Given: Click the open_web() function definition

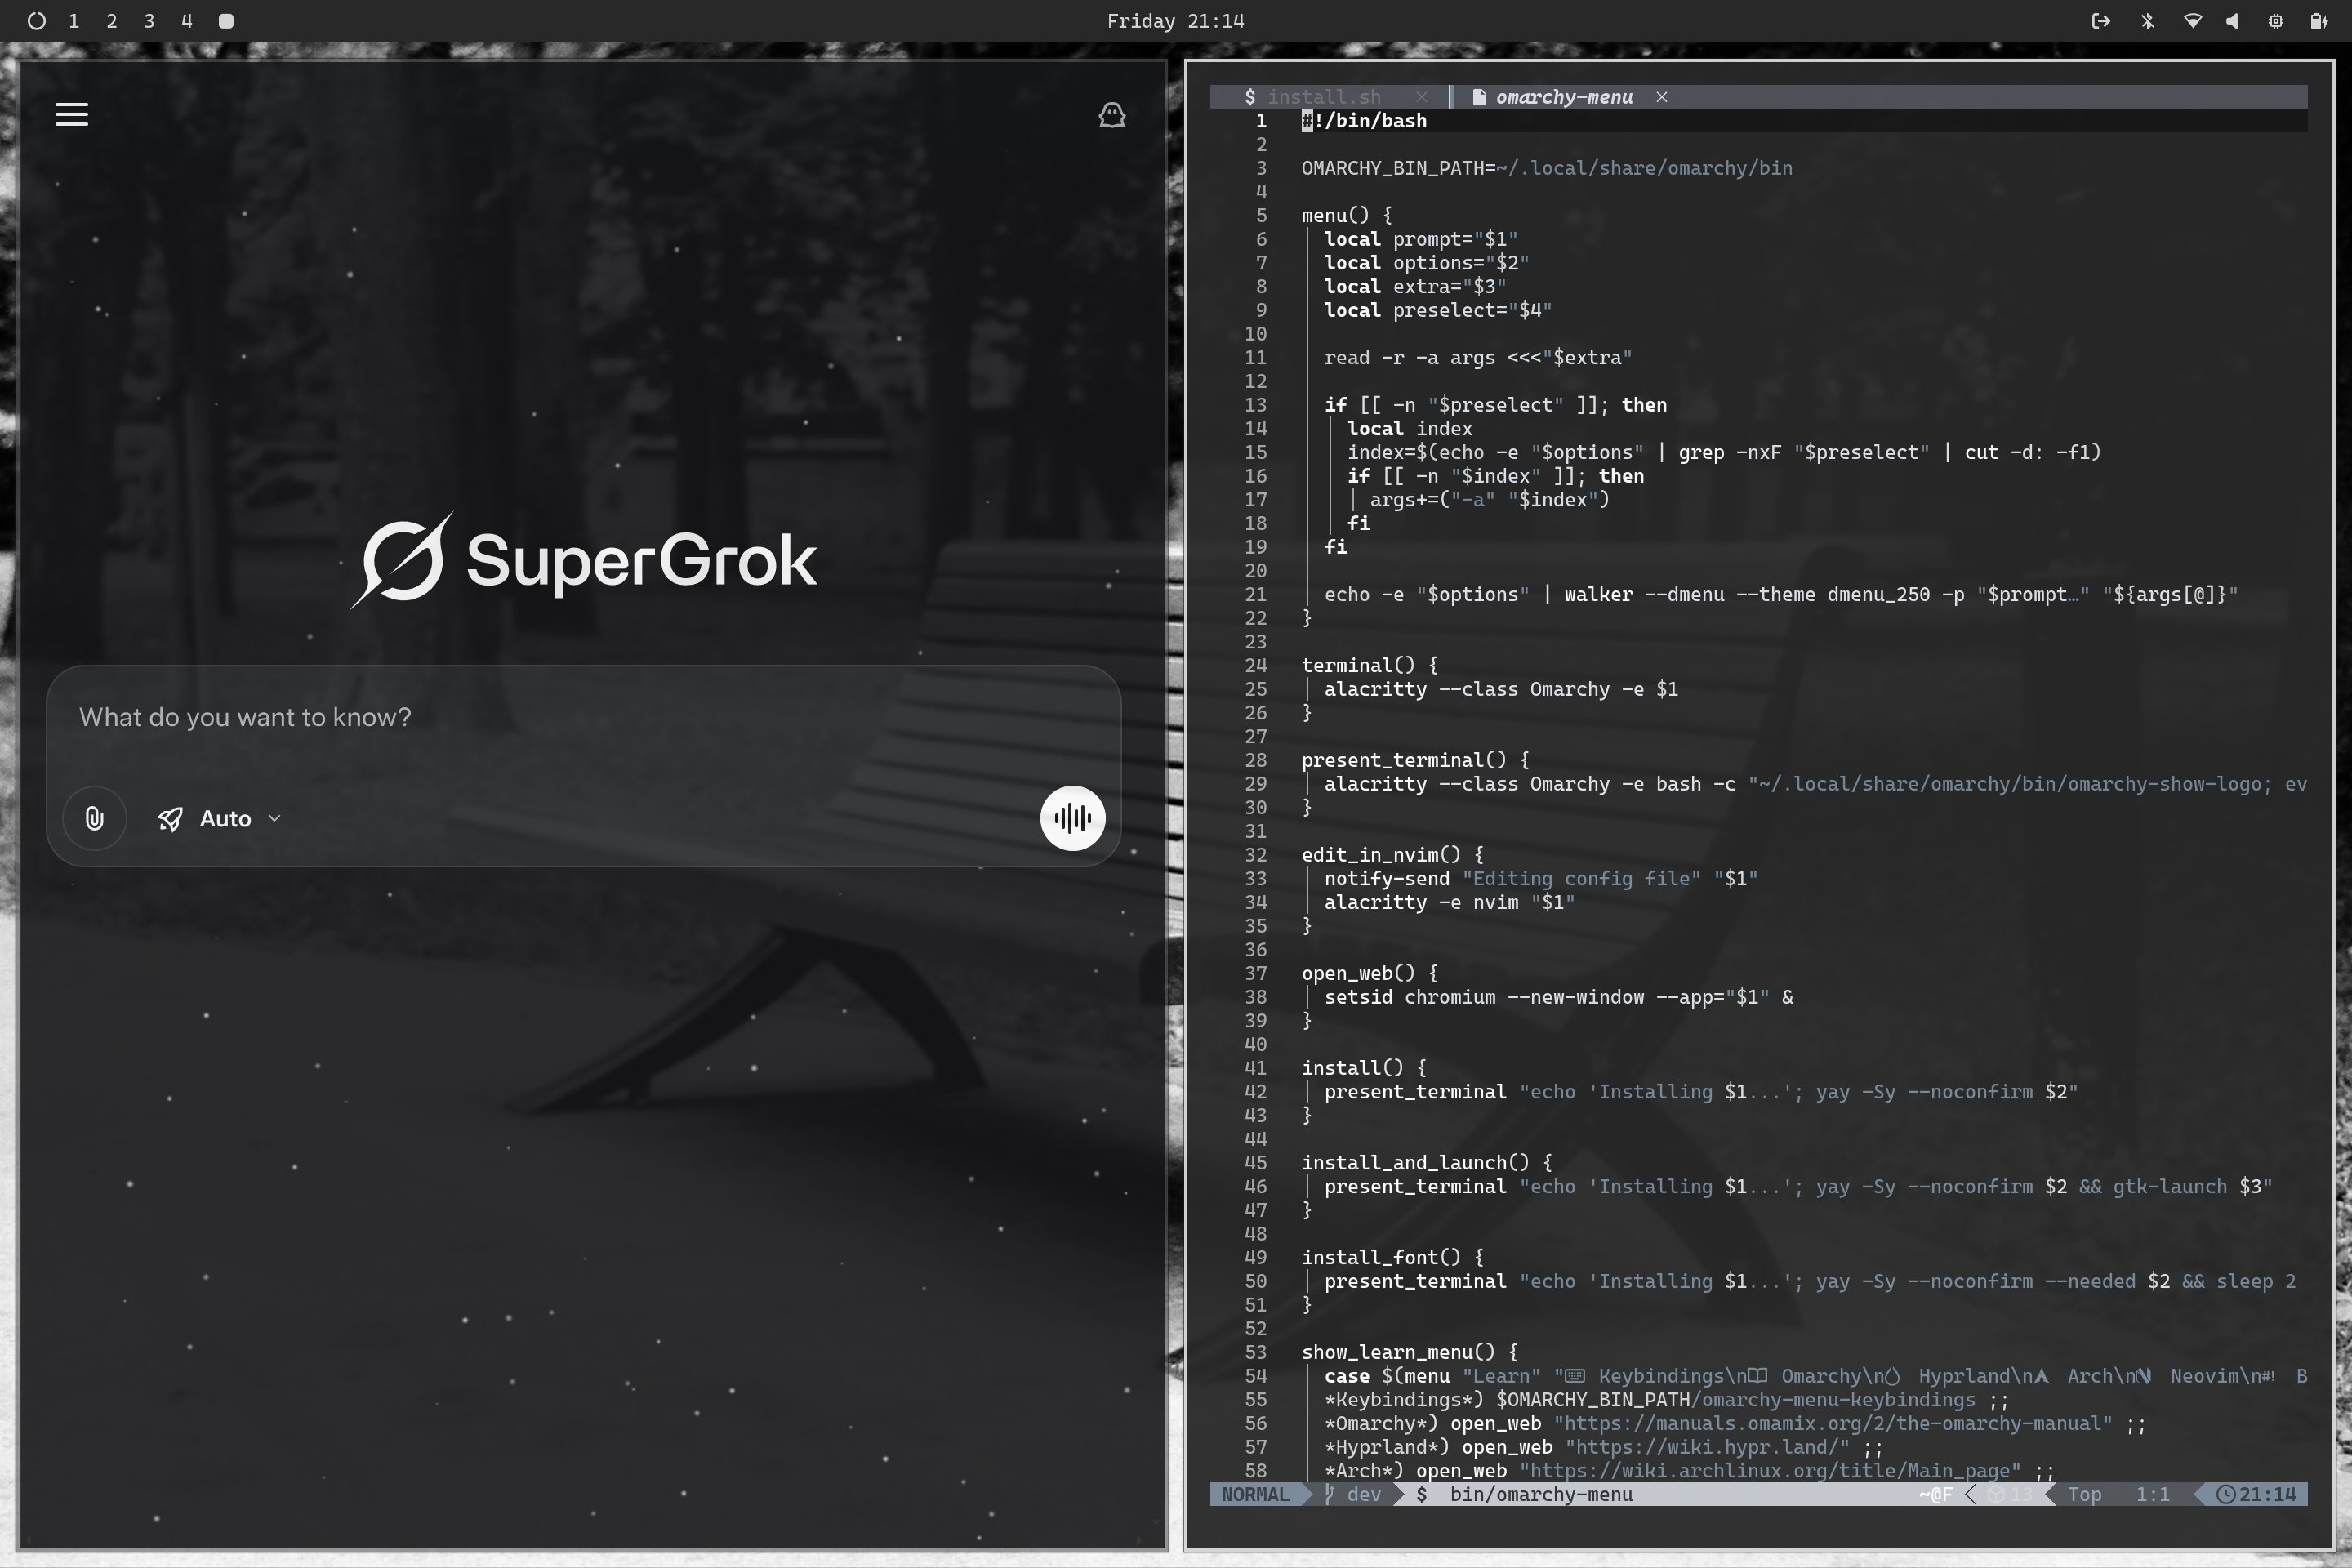Looking at the screenshot, I should (x=1370, y=973).
